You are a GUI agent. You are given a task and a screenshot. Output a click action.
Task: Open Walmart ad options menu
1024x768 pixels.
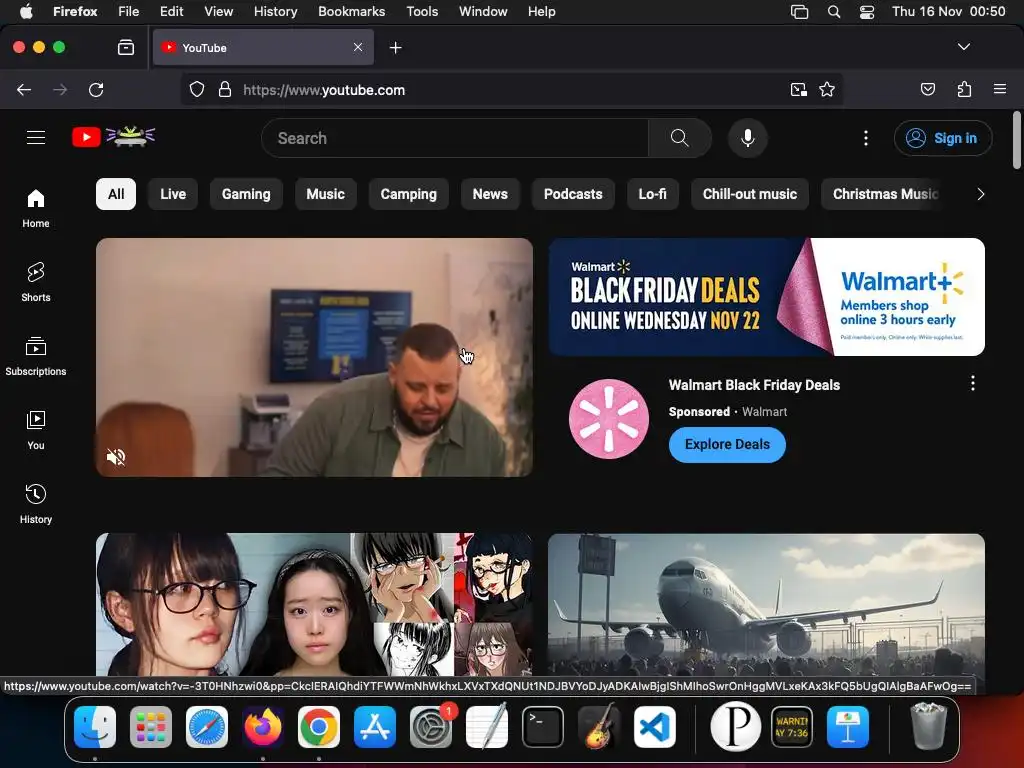973,383
